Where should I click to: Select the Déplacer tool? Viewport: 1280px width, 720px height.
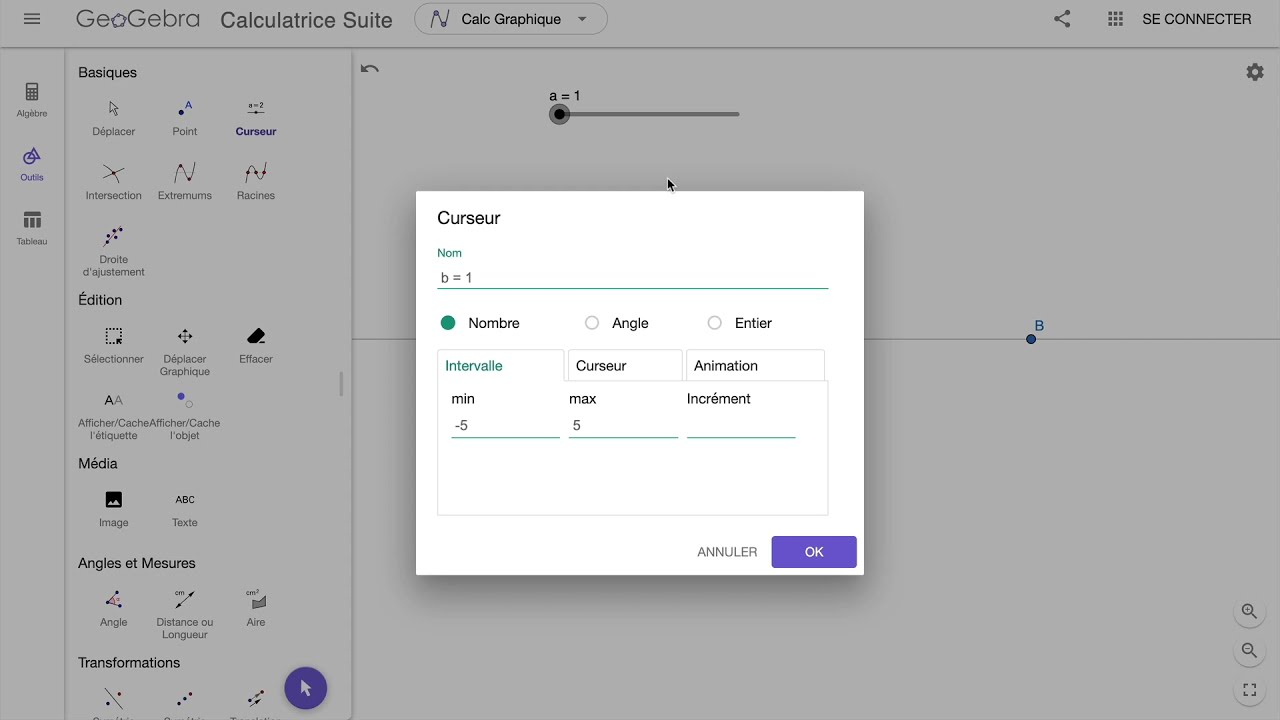point(114,118)
